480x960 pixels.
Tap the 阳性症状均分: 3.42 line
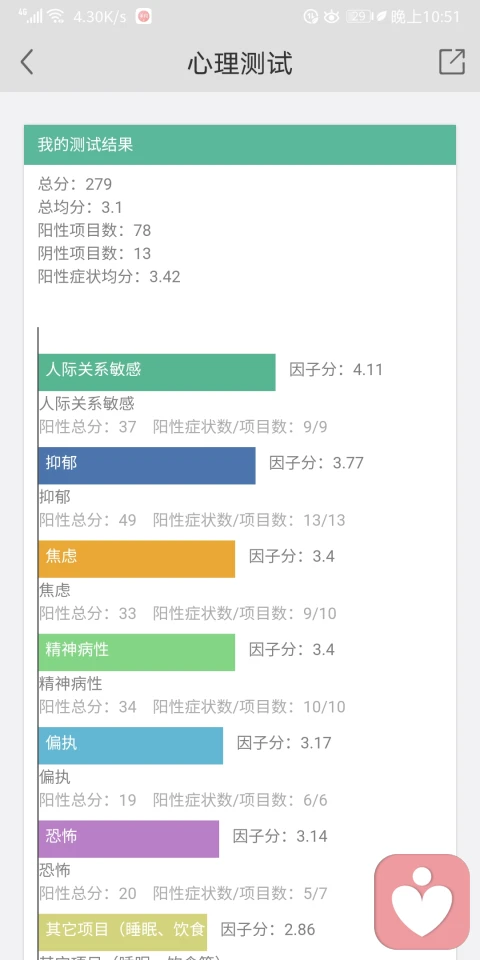coord(109,277)
